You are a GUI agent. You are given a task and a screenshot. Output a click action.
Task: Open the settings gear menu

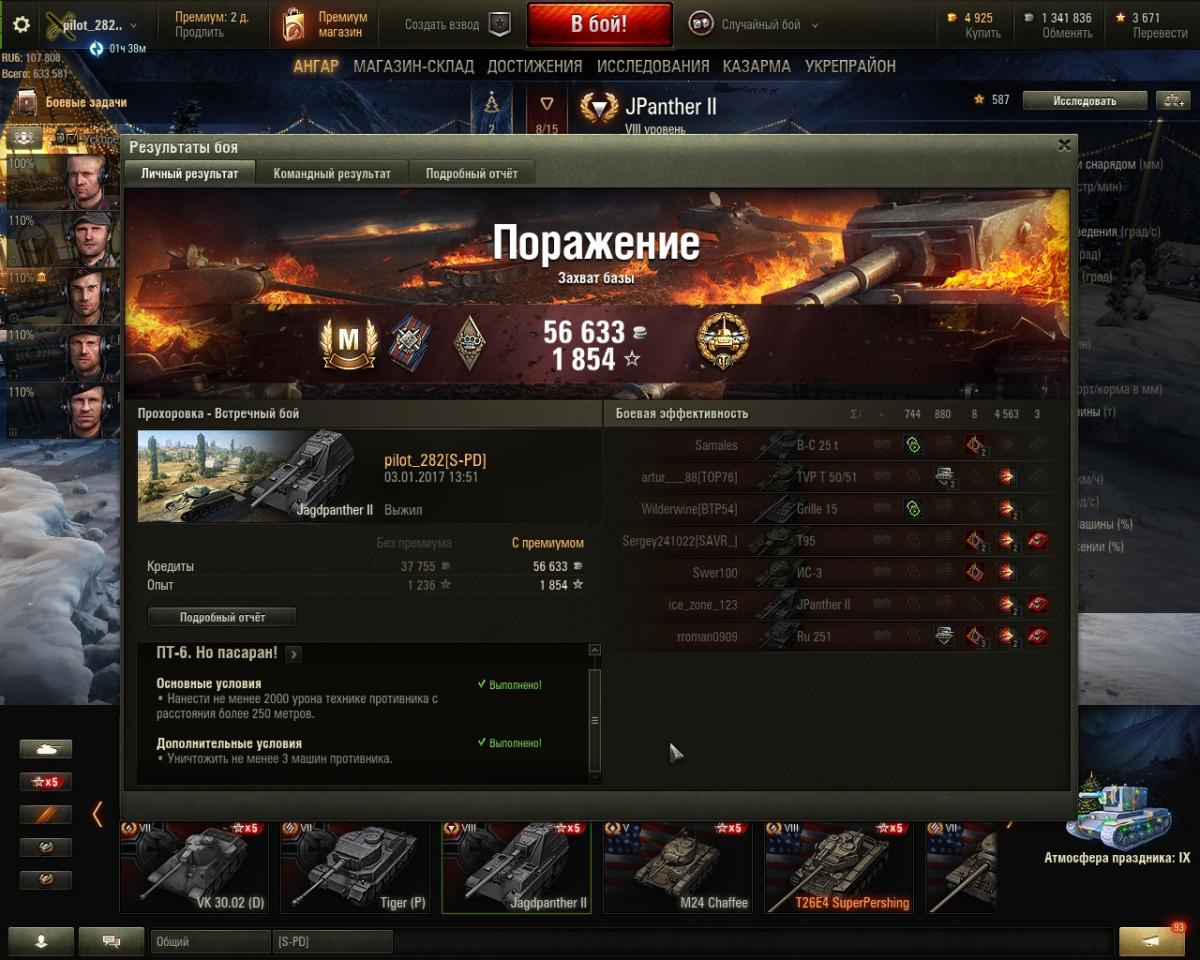click(21, 24)
